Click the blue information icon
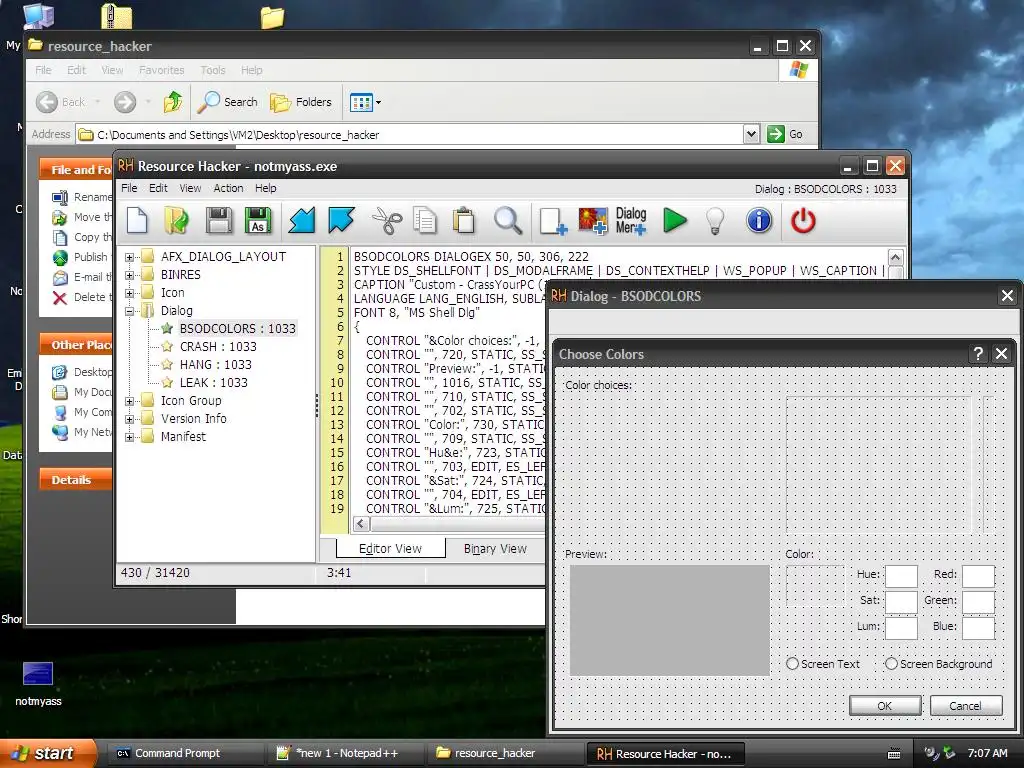The image size is (1024, 768). pos(759,221)
